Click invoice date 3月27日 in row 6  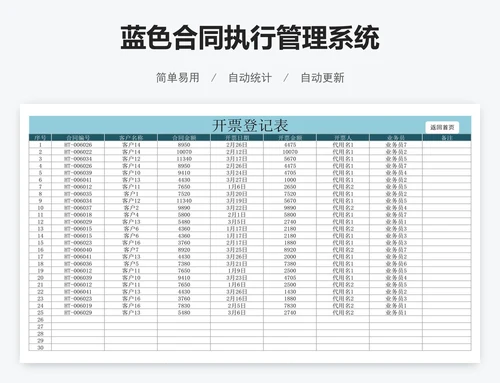[x=237, y=180]
